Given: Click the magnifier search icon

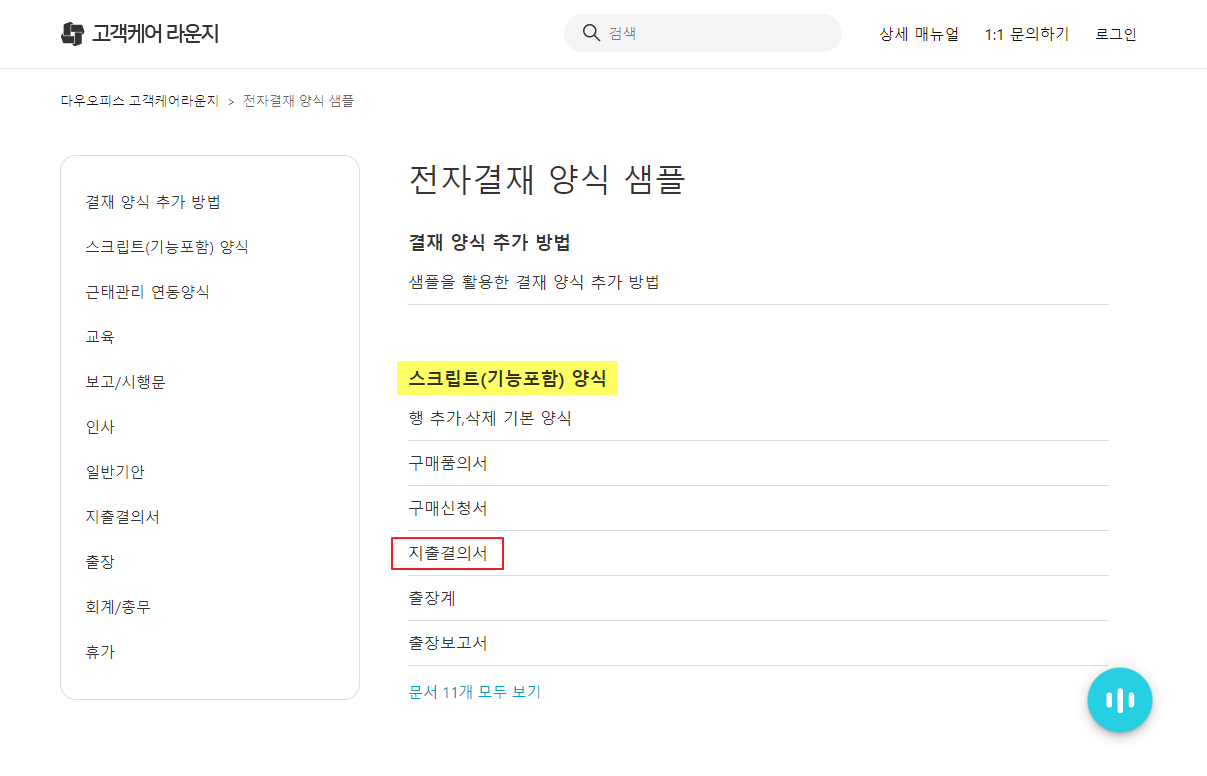Looking at the screenshot, I should 591,33.
